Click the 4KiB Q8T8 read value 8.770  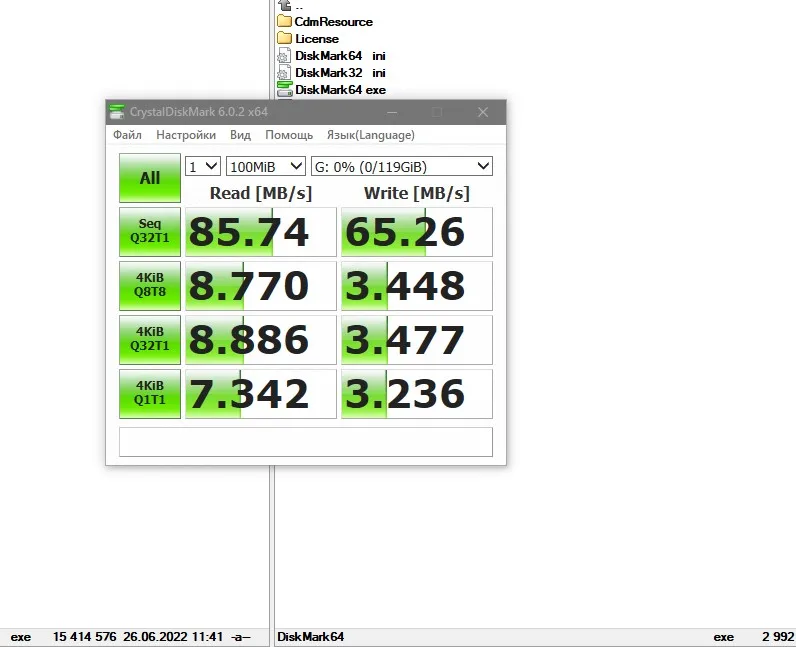coord(260,285)
